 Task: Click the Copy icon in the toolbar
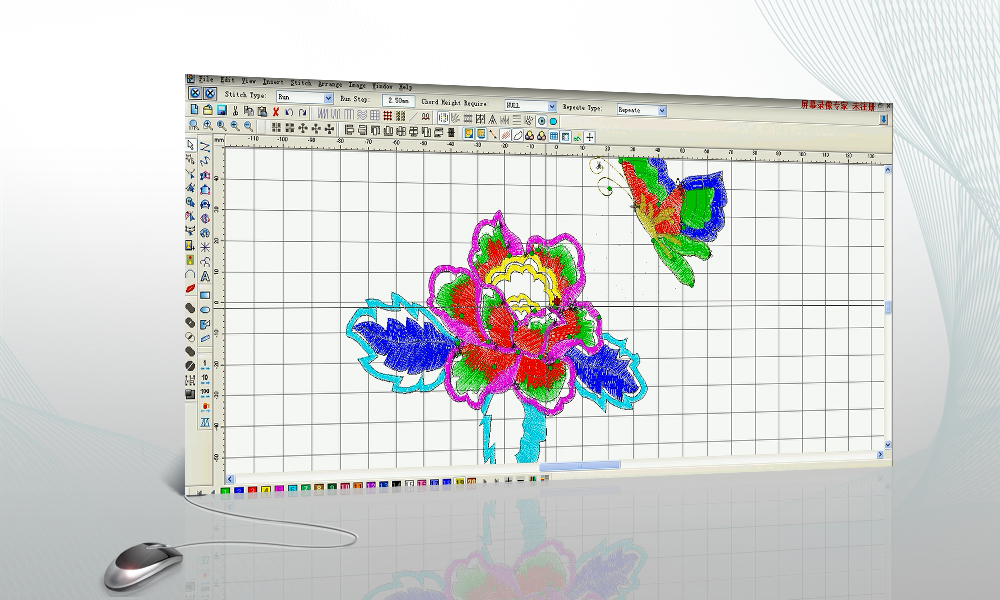pyautogui.click(x=249, y=111)
